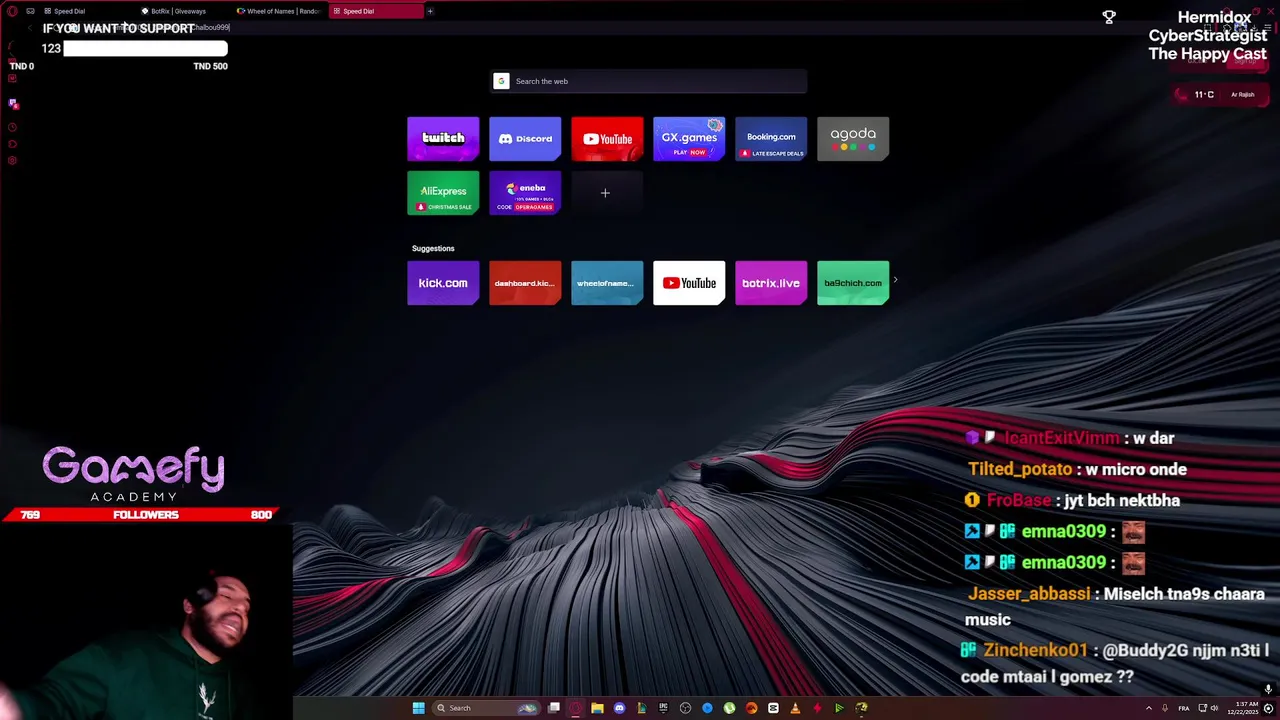Click the microphone tray icon
Image resolution: width=1280 pixels, height=720 pixels.
[x=1165, y=708]
